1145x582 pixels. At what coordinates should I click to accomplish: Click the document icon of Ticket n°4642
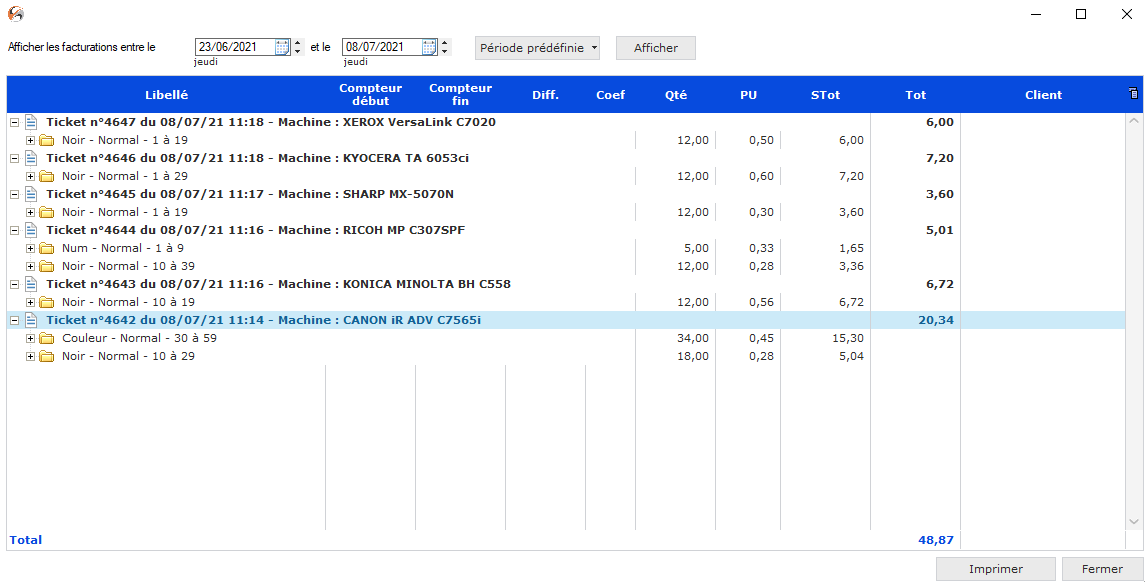[x=31, y=320]
